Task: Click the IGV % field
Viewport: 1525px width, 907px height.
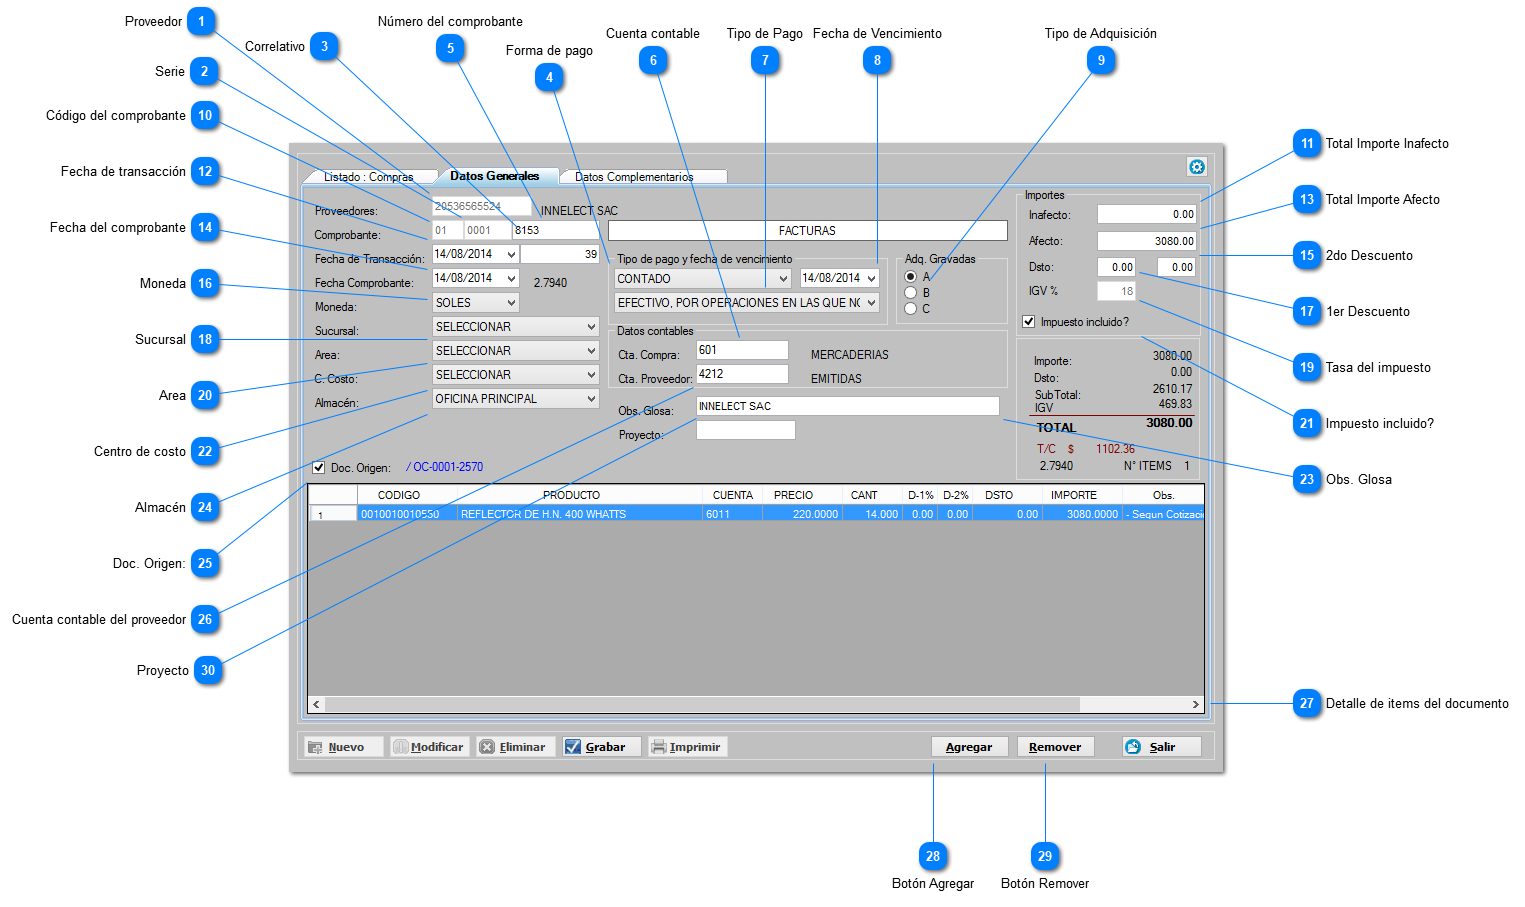Action: 1116,291
